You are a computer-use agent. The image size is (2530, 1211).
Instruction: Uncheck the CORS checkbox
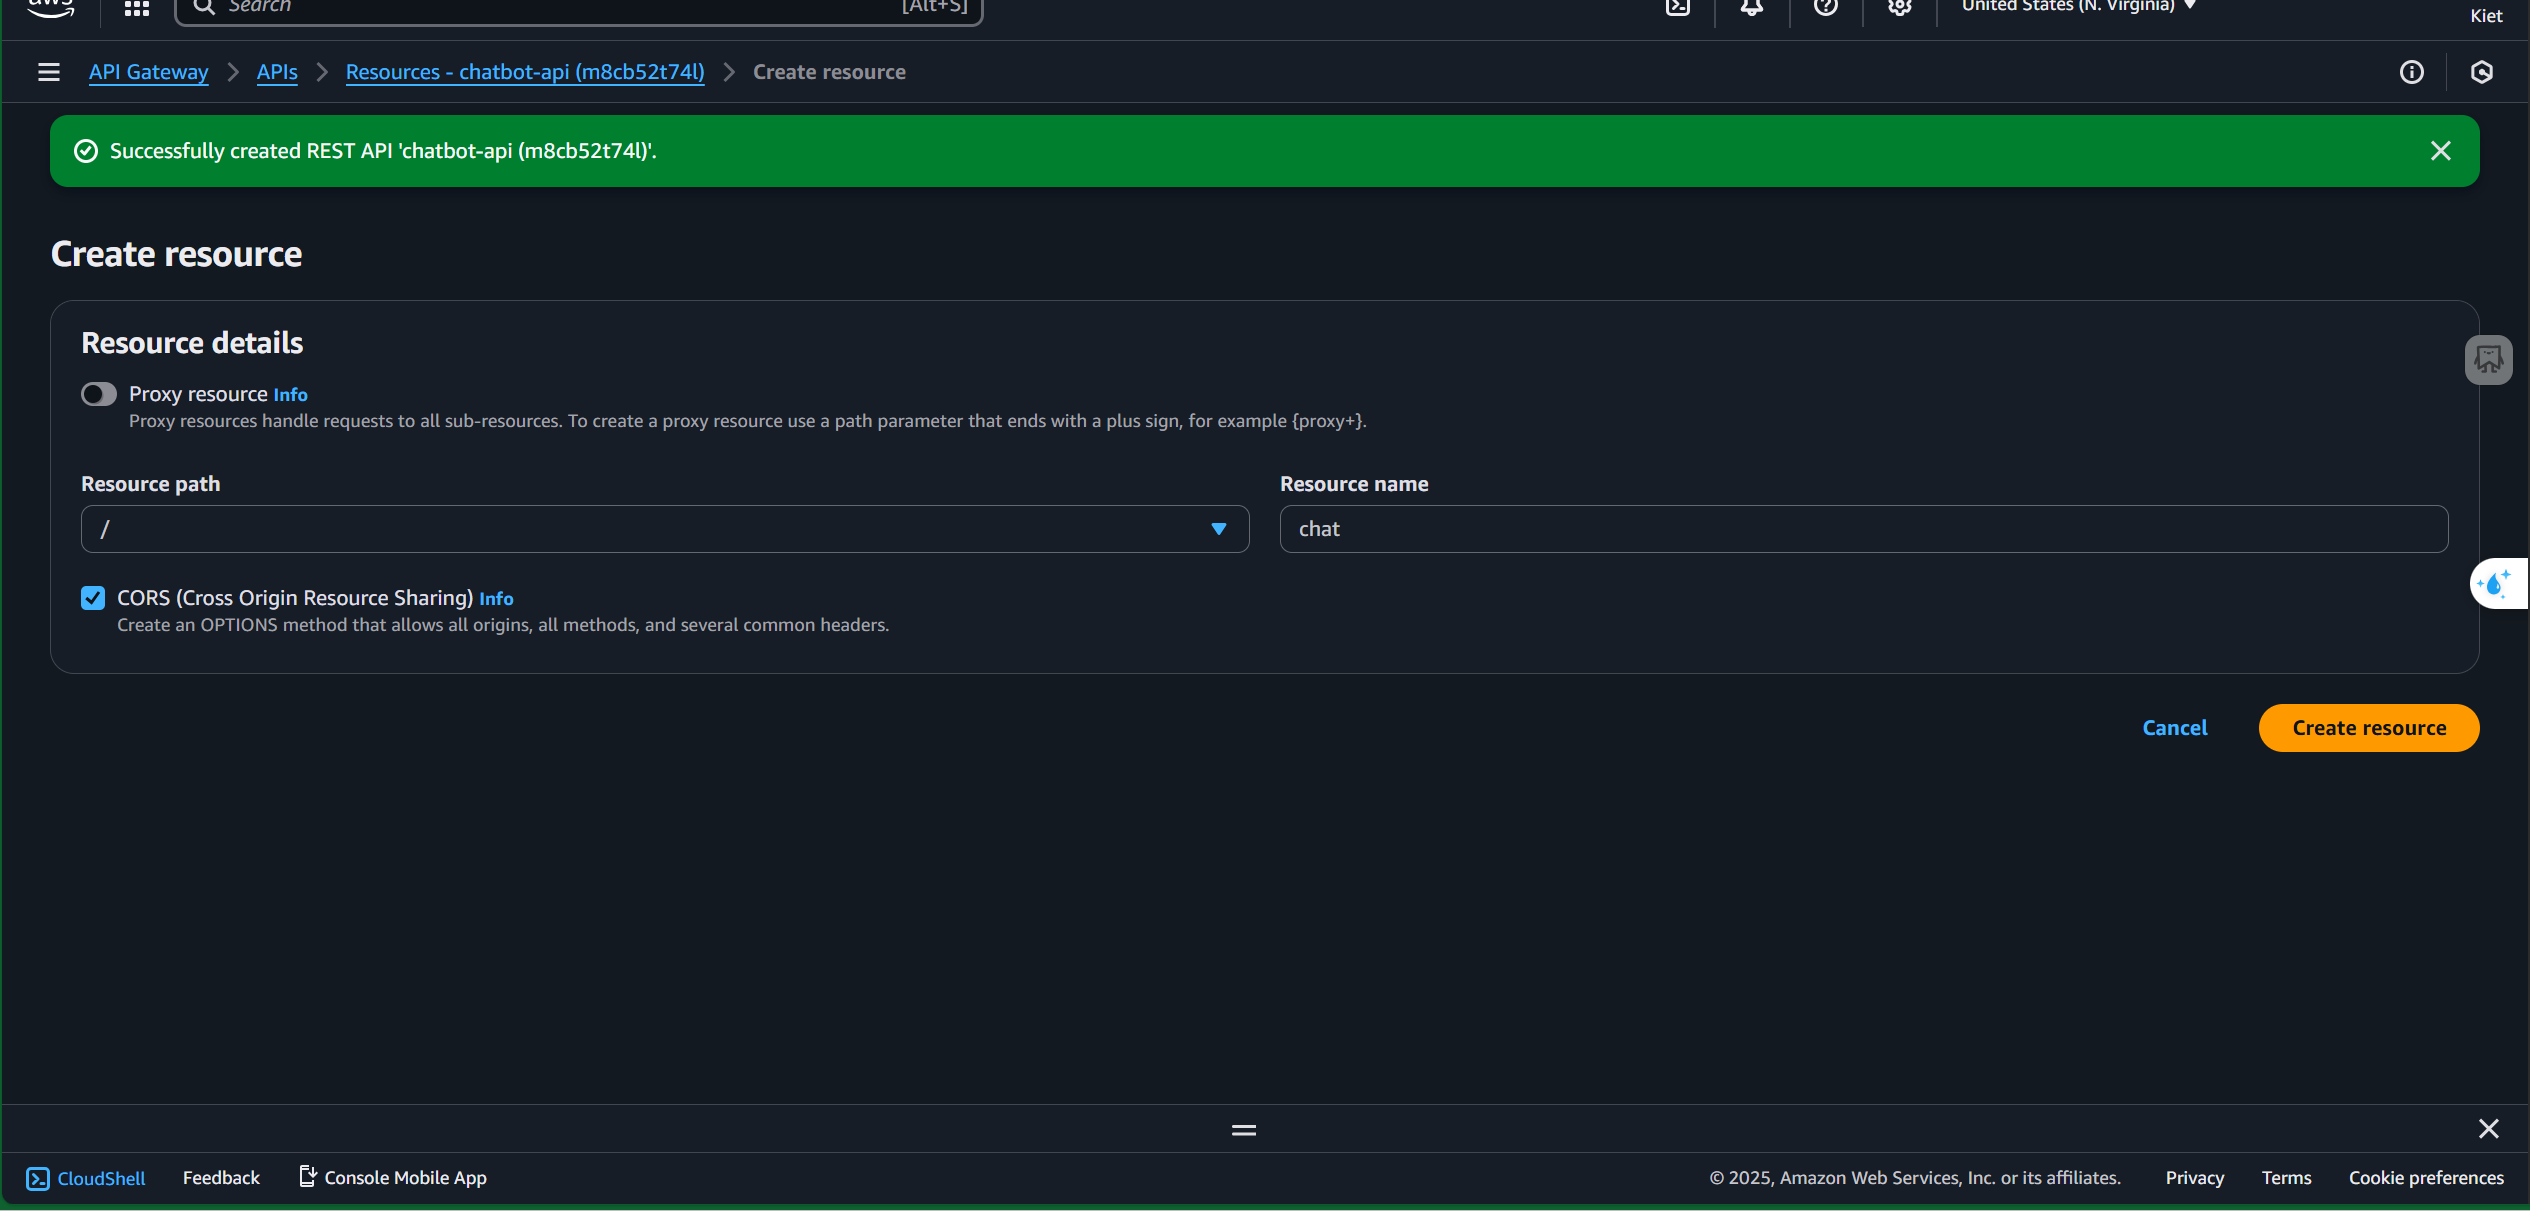tap(93, 598)
